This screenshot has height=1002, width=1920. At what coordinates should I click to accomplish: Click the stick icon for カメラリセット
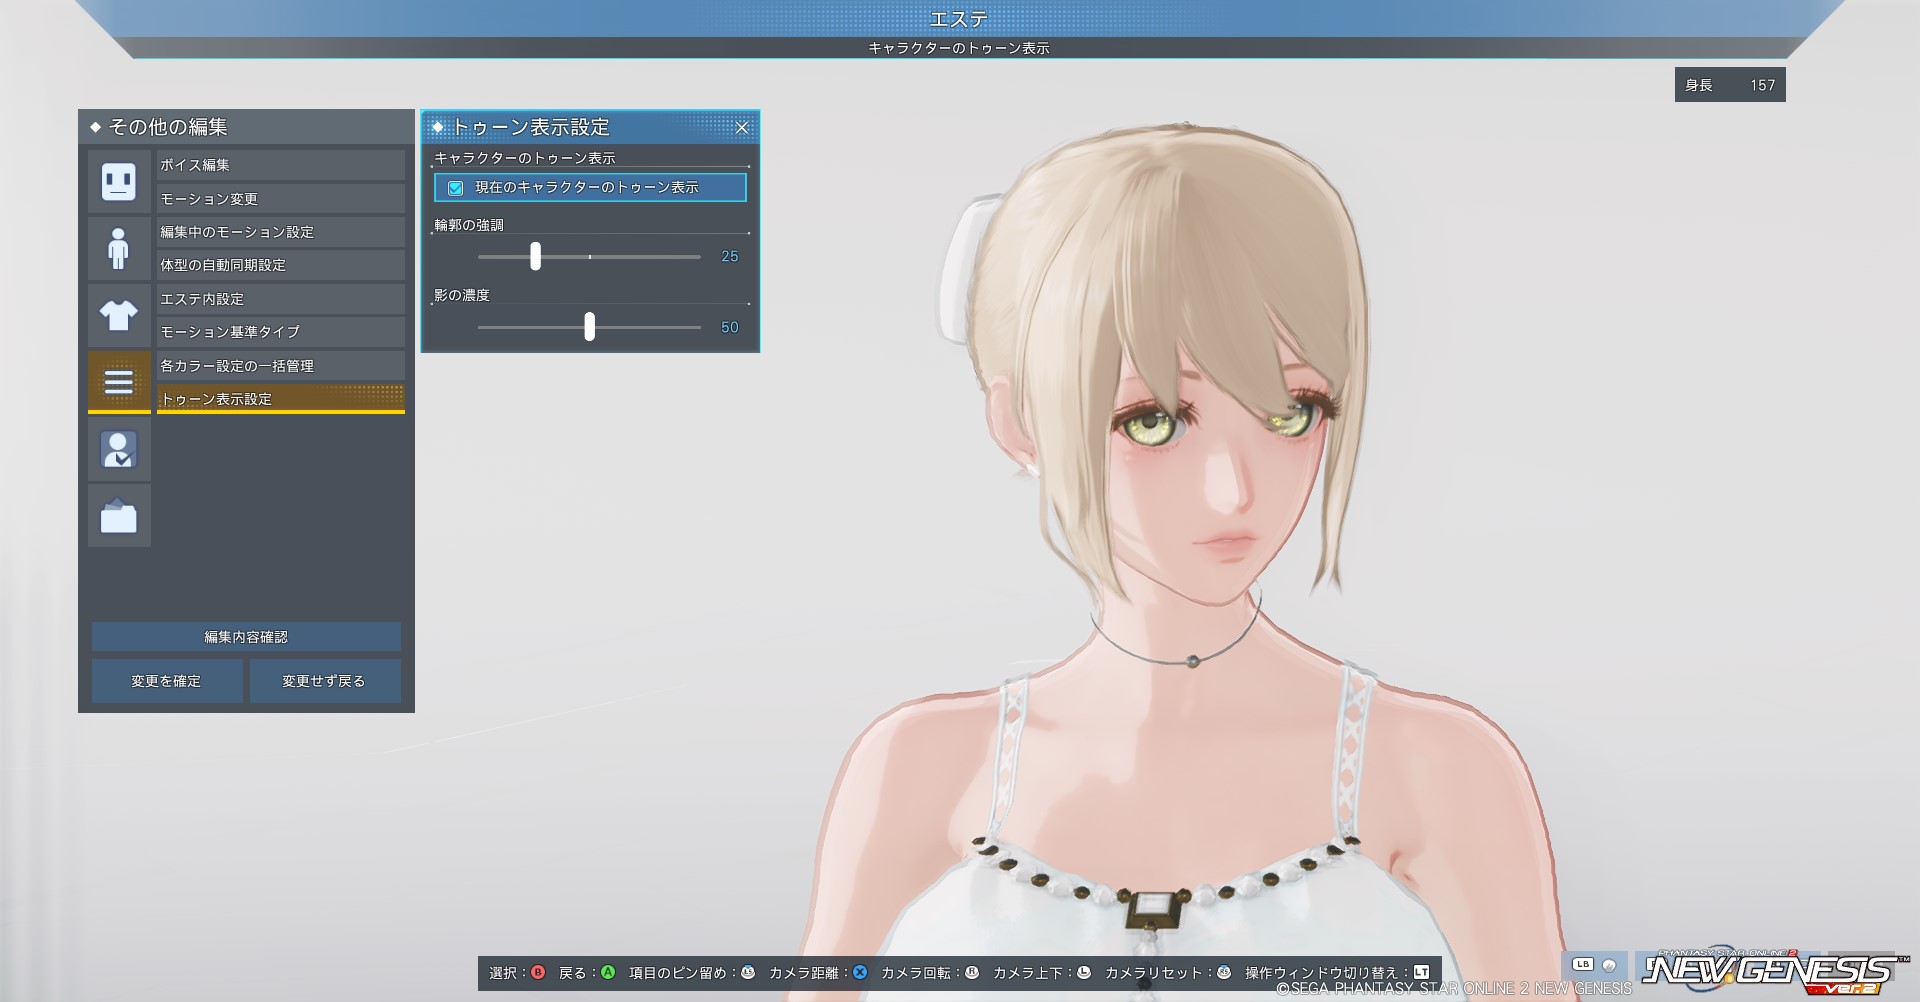pyautogui.click(x=1223, y=972)
